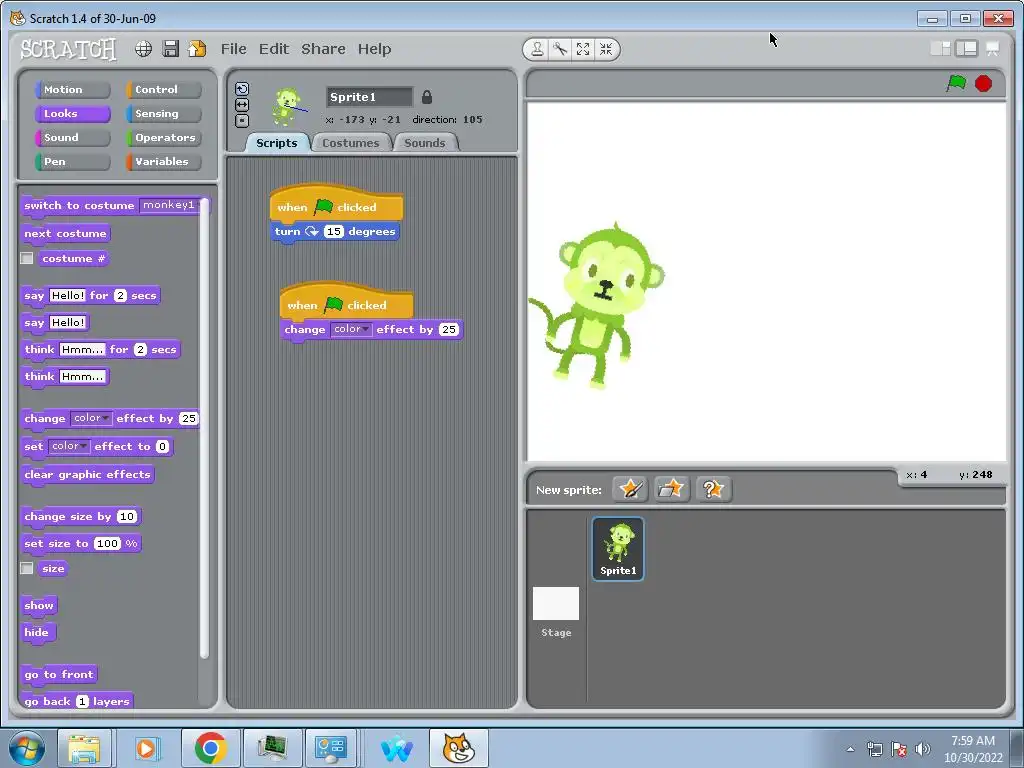Open color dropdown on set effect to block
This screenshot has height=768, width=1024.
pos(69,446)
